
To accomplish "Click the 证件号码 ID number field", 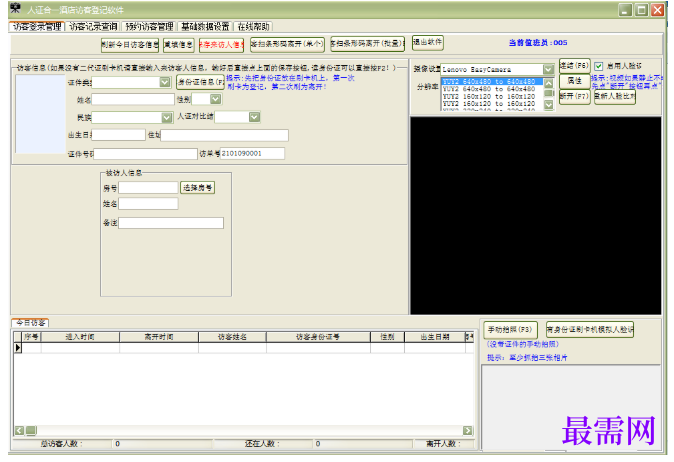I will coord(146,154).
